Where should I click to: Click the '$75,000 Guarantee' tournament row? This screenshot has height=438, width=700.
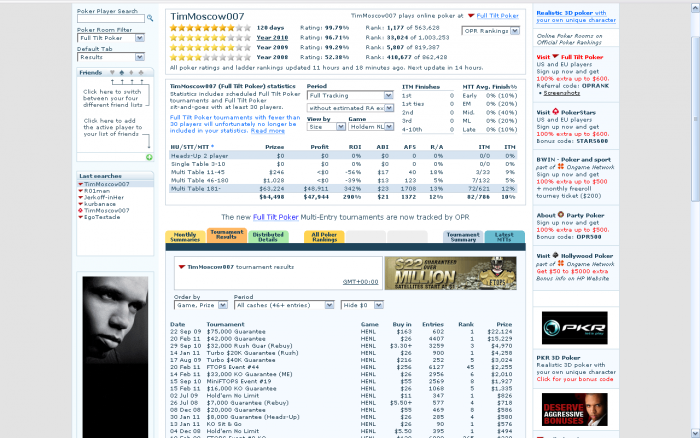pyautogui.click(x=341, y=332)
